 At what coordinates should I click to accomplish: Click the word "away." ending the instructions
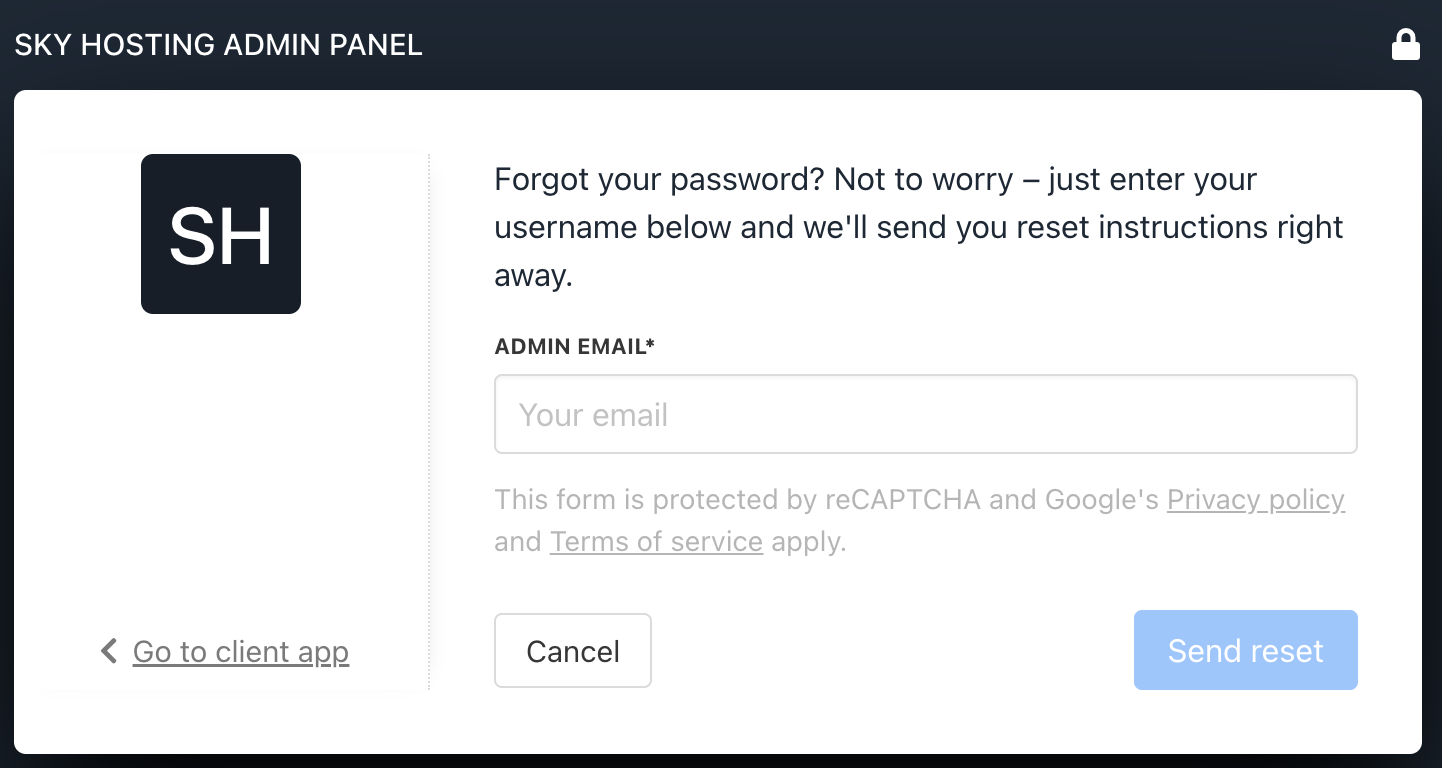pyautogui.click(x=533, y=275)
